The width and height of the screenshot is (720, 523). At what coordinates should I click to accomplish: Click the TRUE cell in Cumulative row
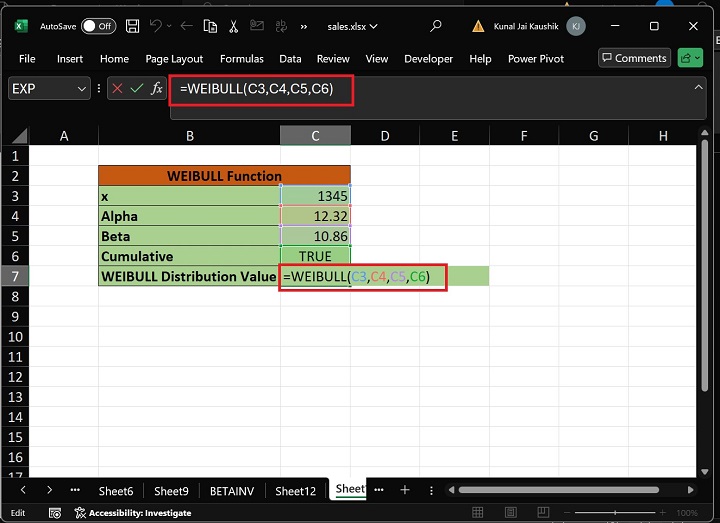pos(315,256)
